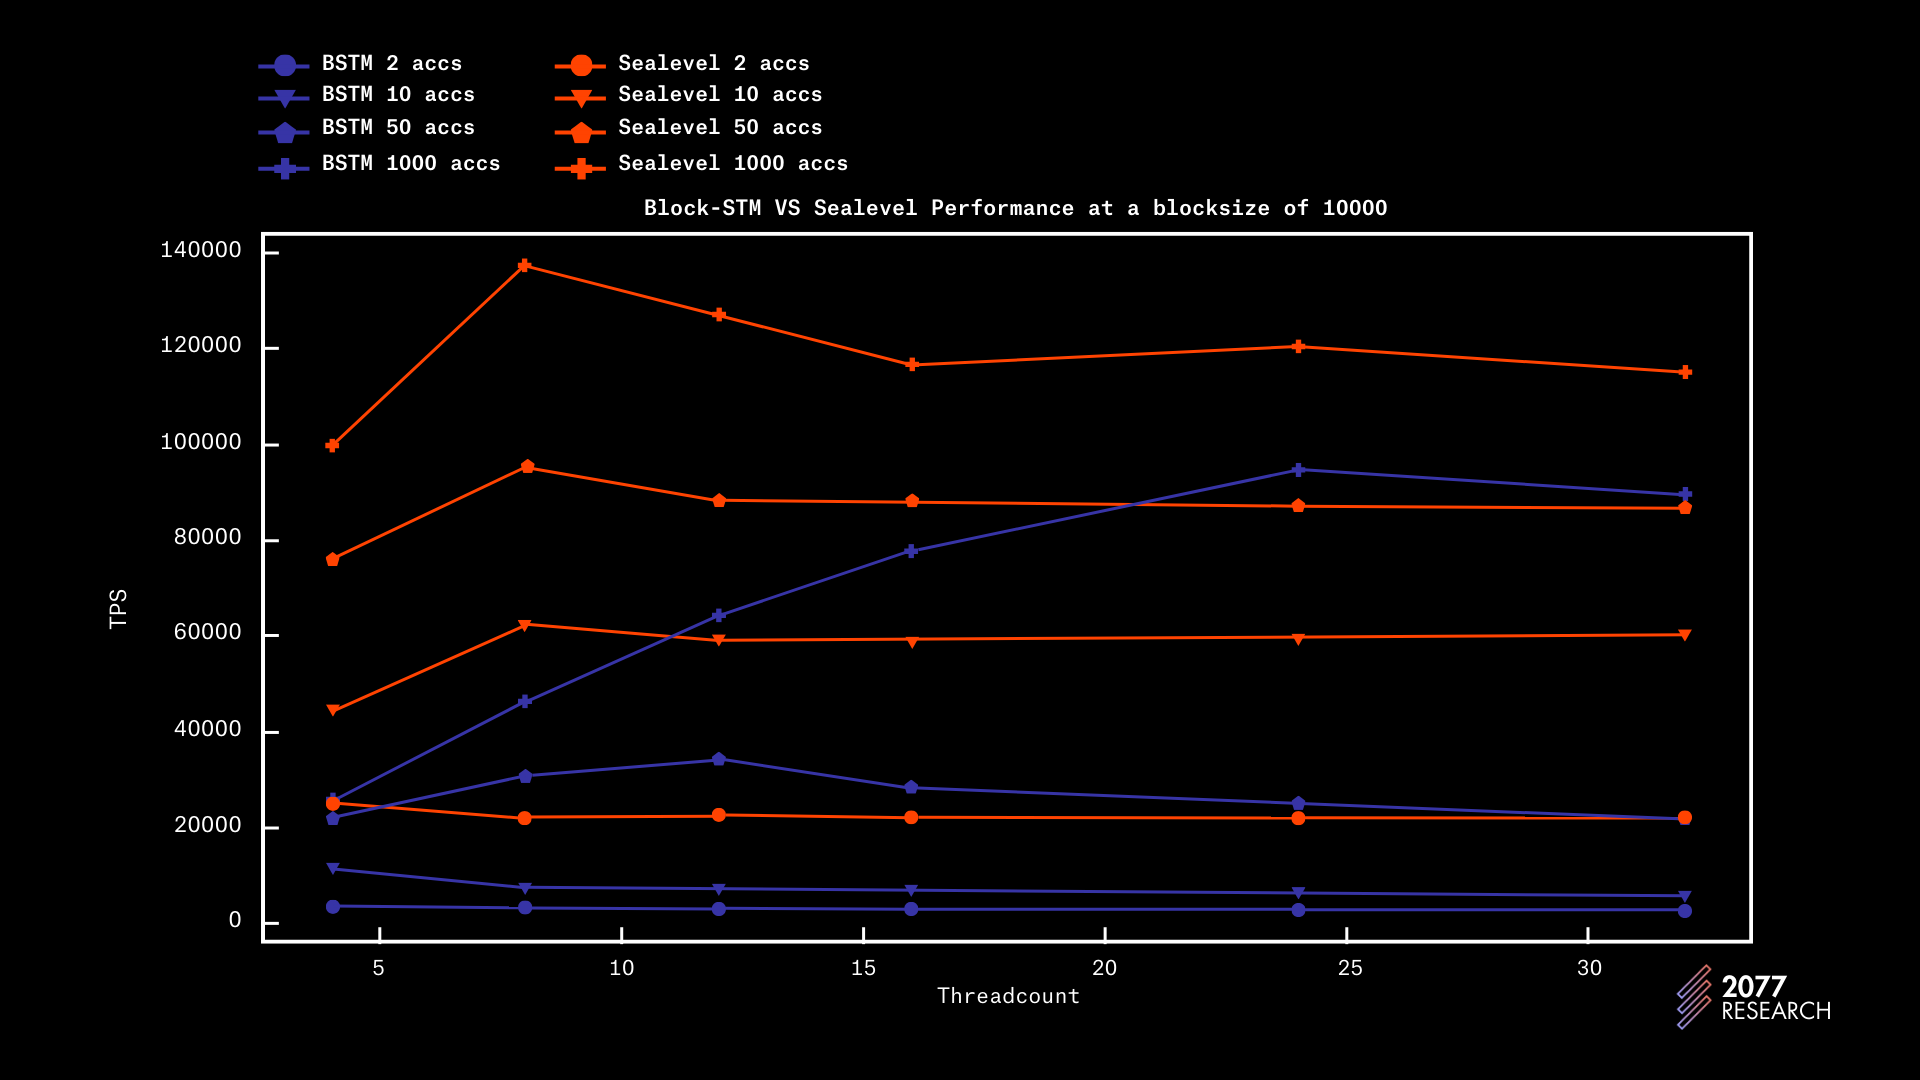Click the Sealevel 2 accs circle legend marker

[x=581, y=66]
